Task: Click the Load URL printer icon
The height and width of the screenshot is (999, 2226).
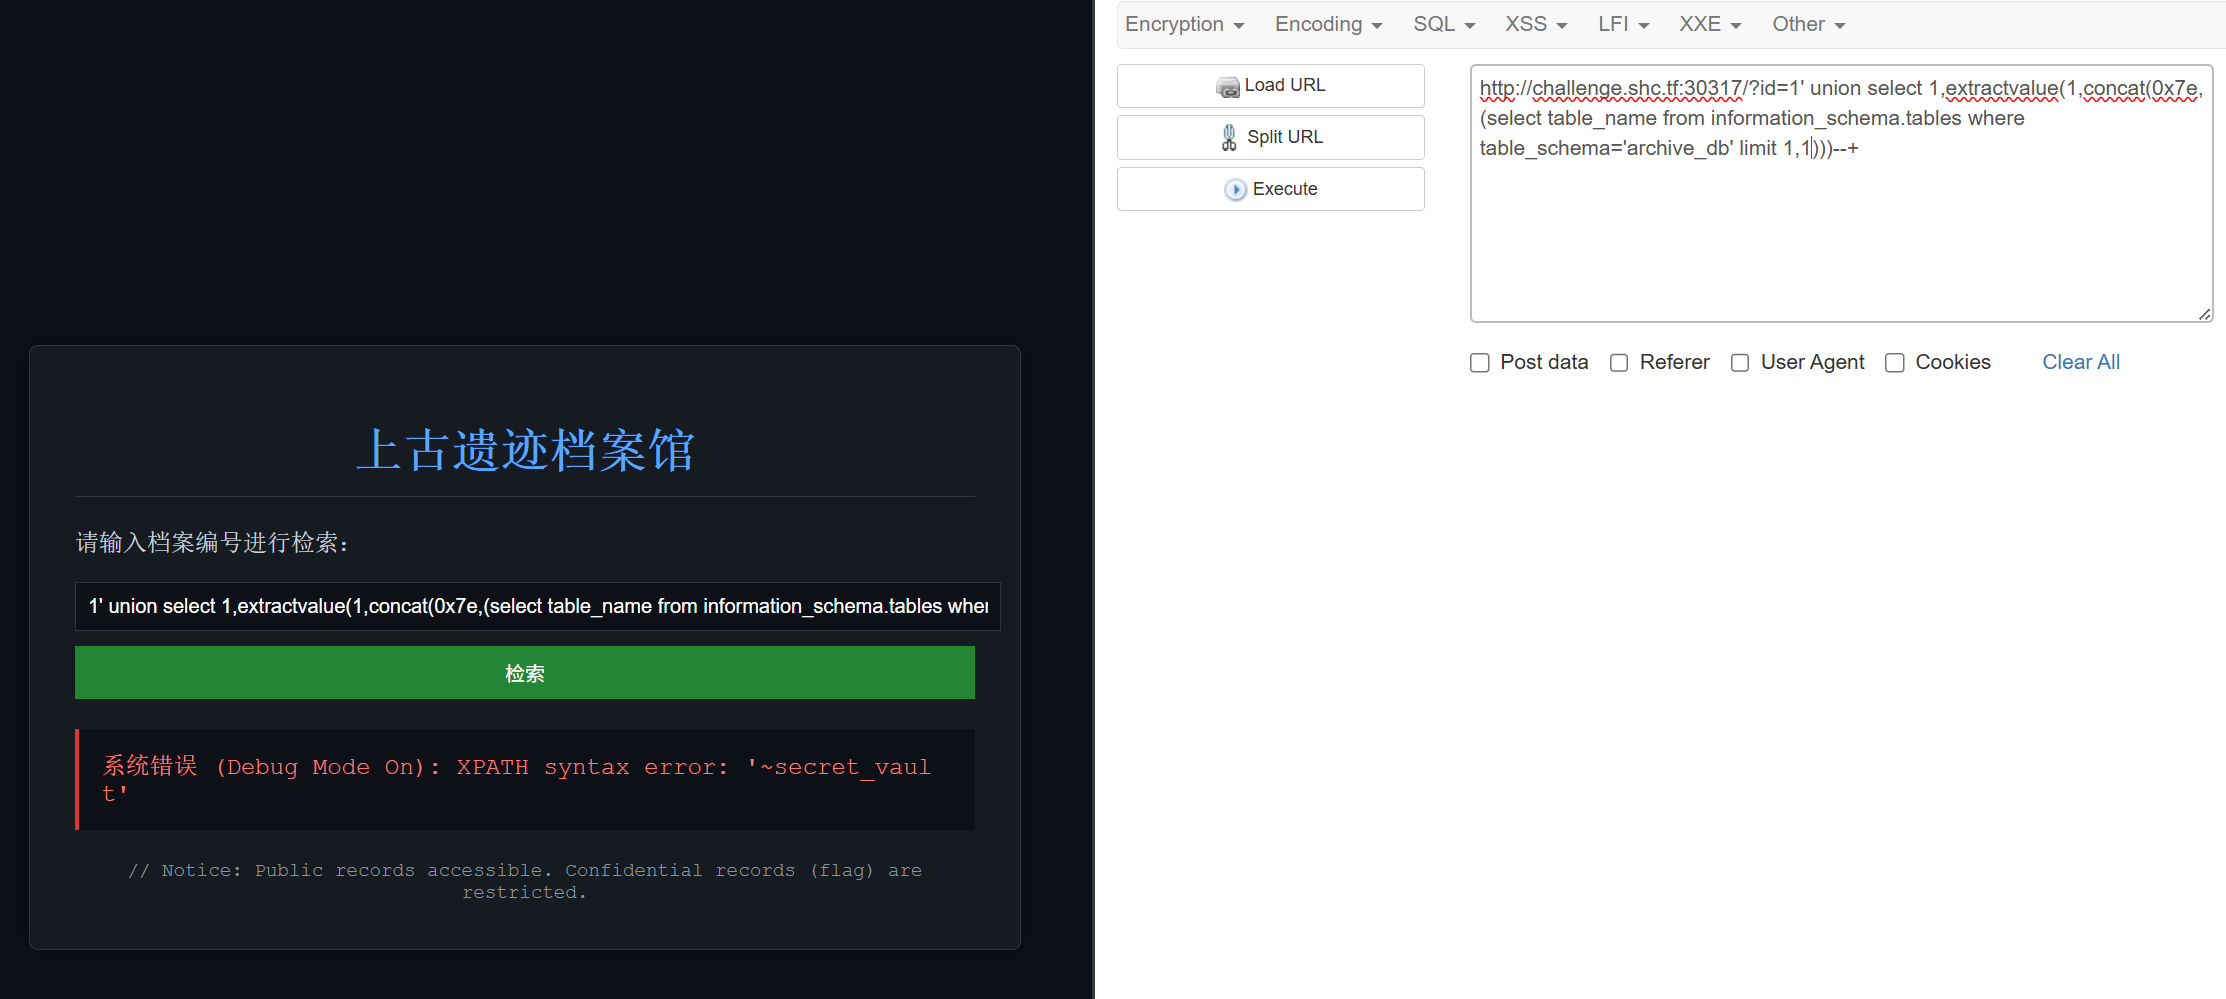Action: (x=1227, y=87)
